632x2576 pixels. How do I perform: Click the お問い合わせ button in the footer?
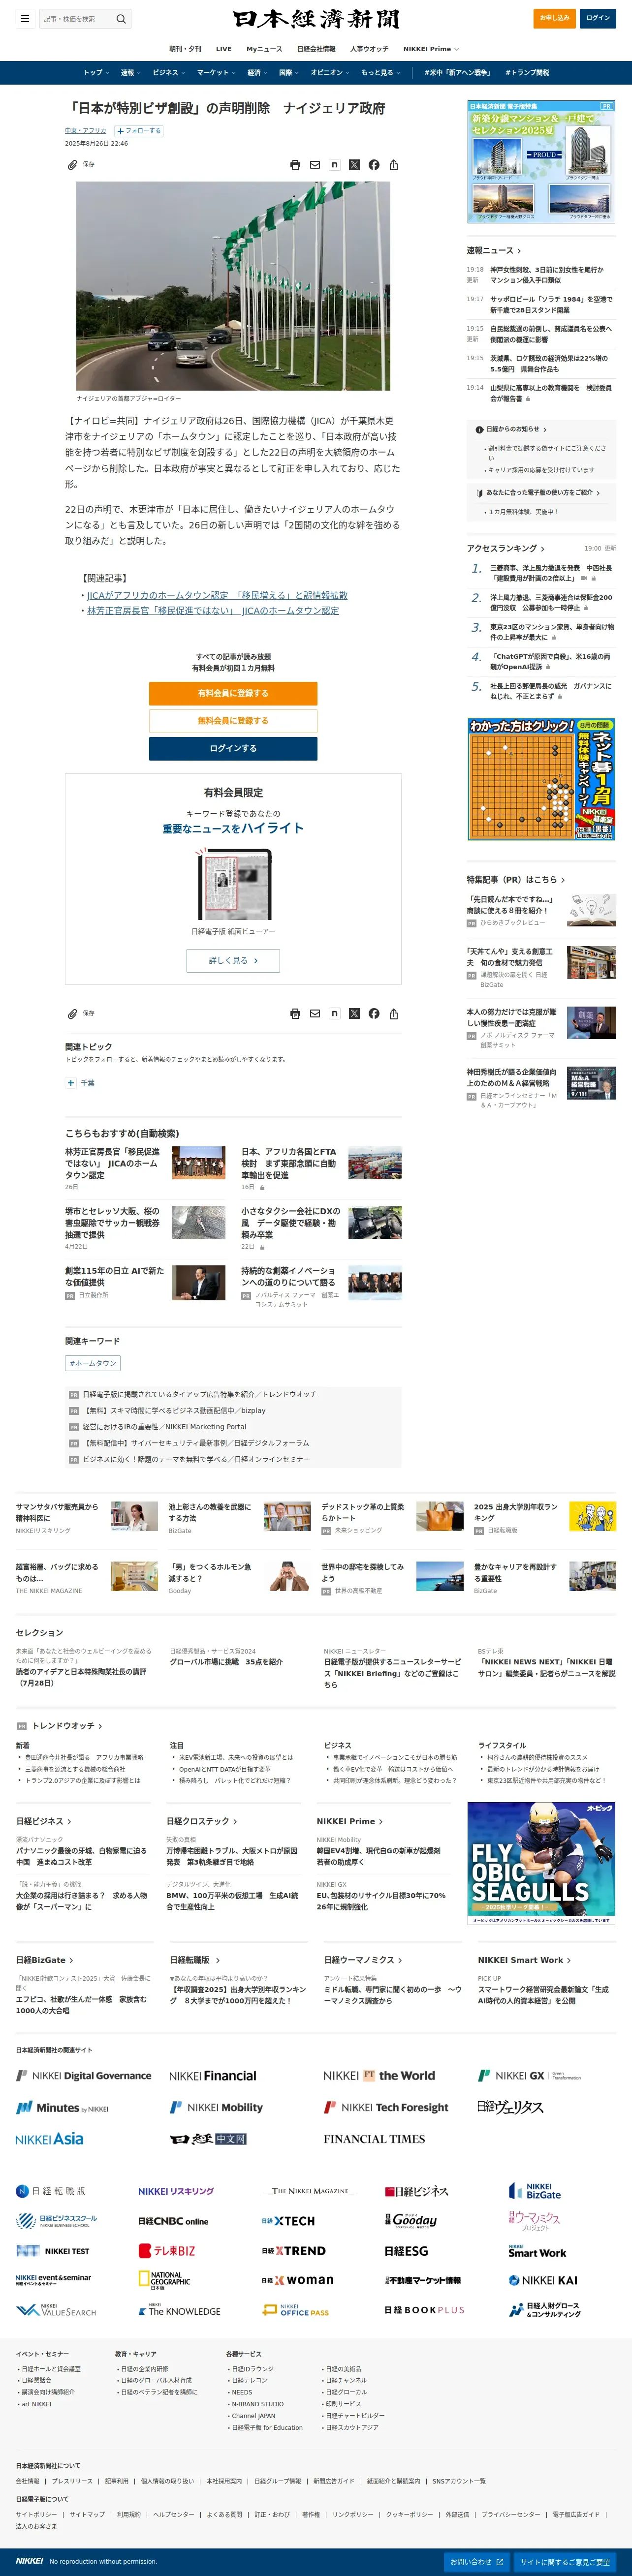477,2562
